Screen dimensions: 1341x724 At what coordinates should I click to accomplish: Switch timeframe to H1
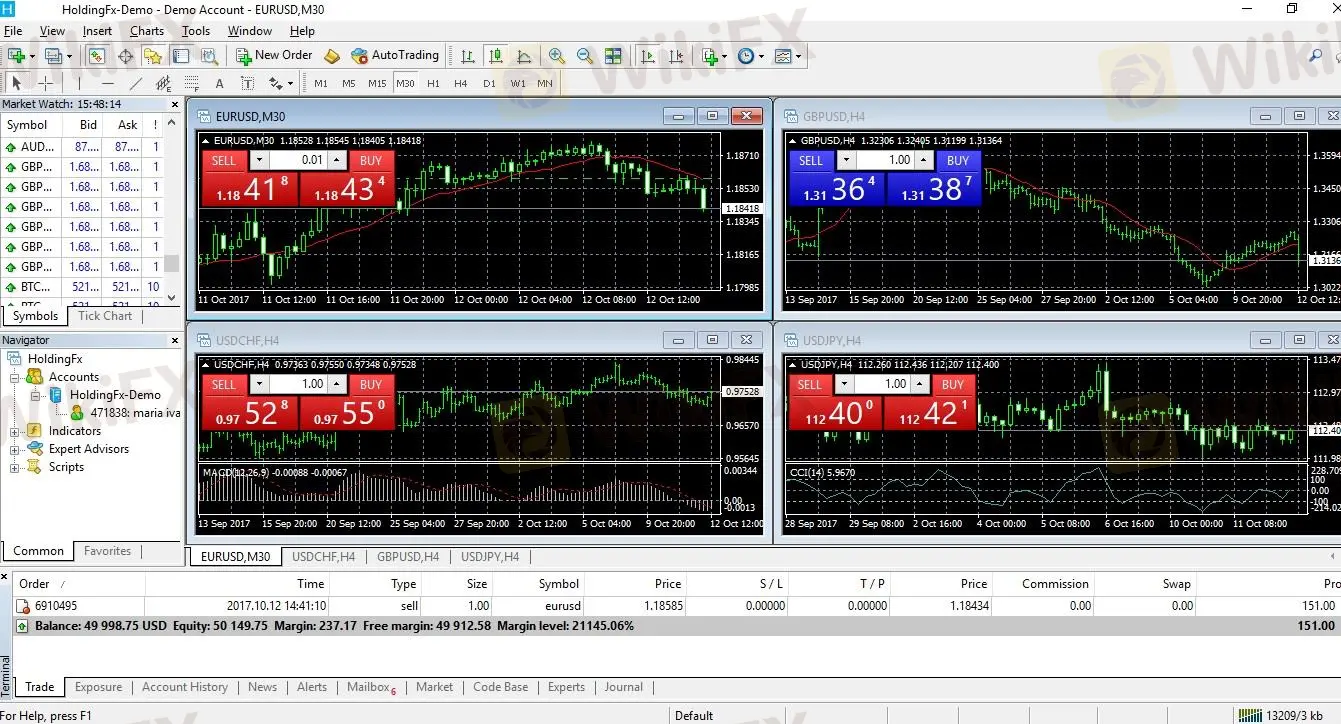coord(433,83)
